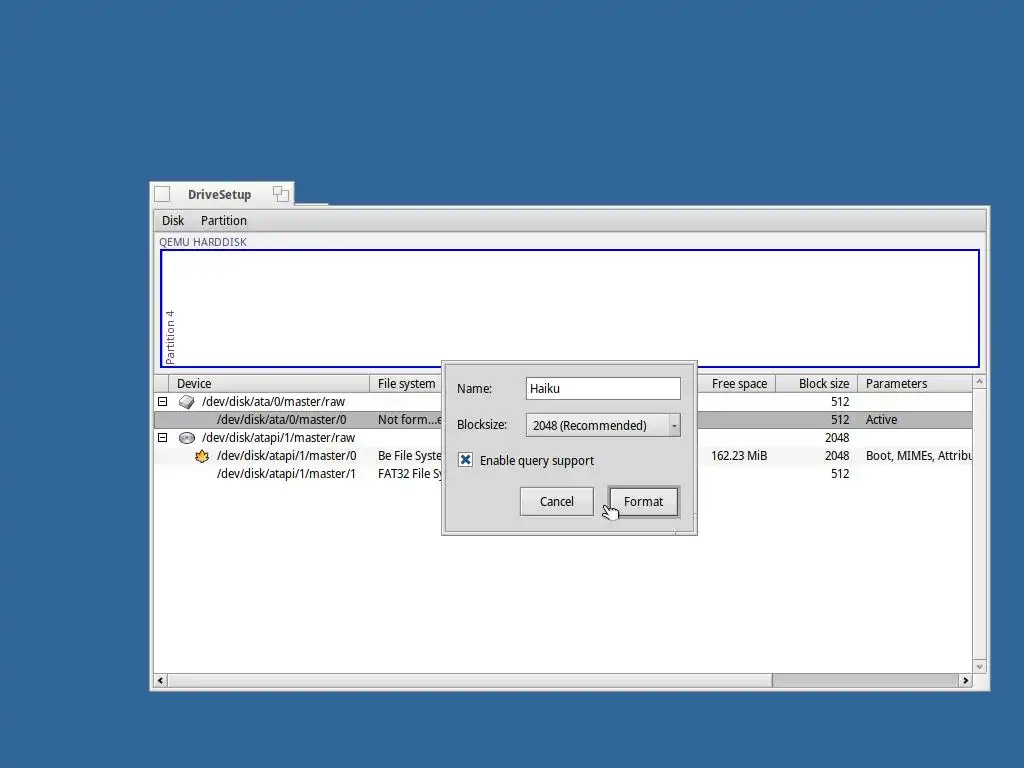Click the DriveSetup window zoom icon
1024x768 pixels.
[x=281, y=194]
